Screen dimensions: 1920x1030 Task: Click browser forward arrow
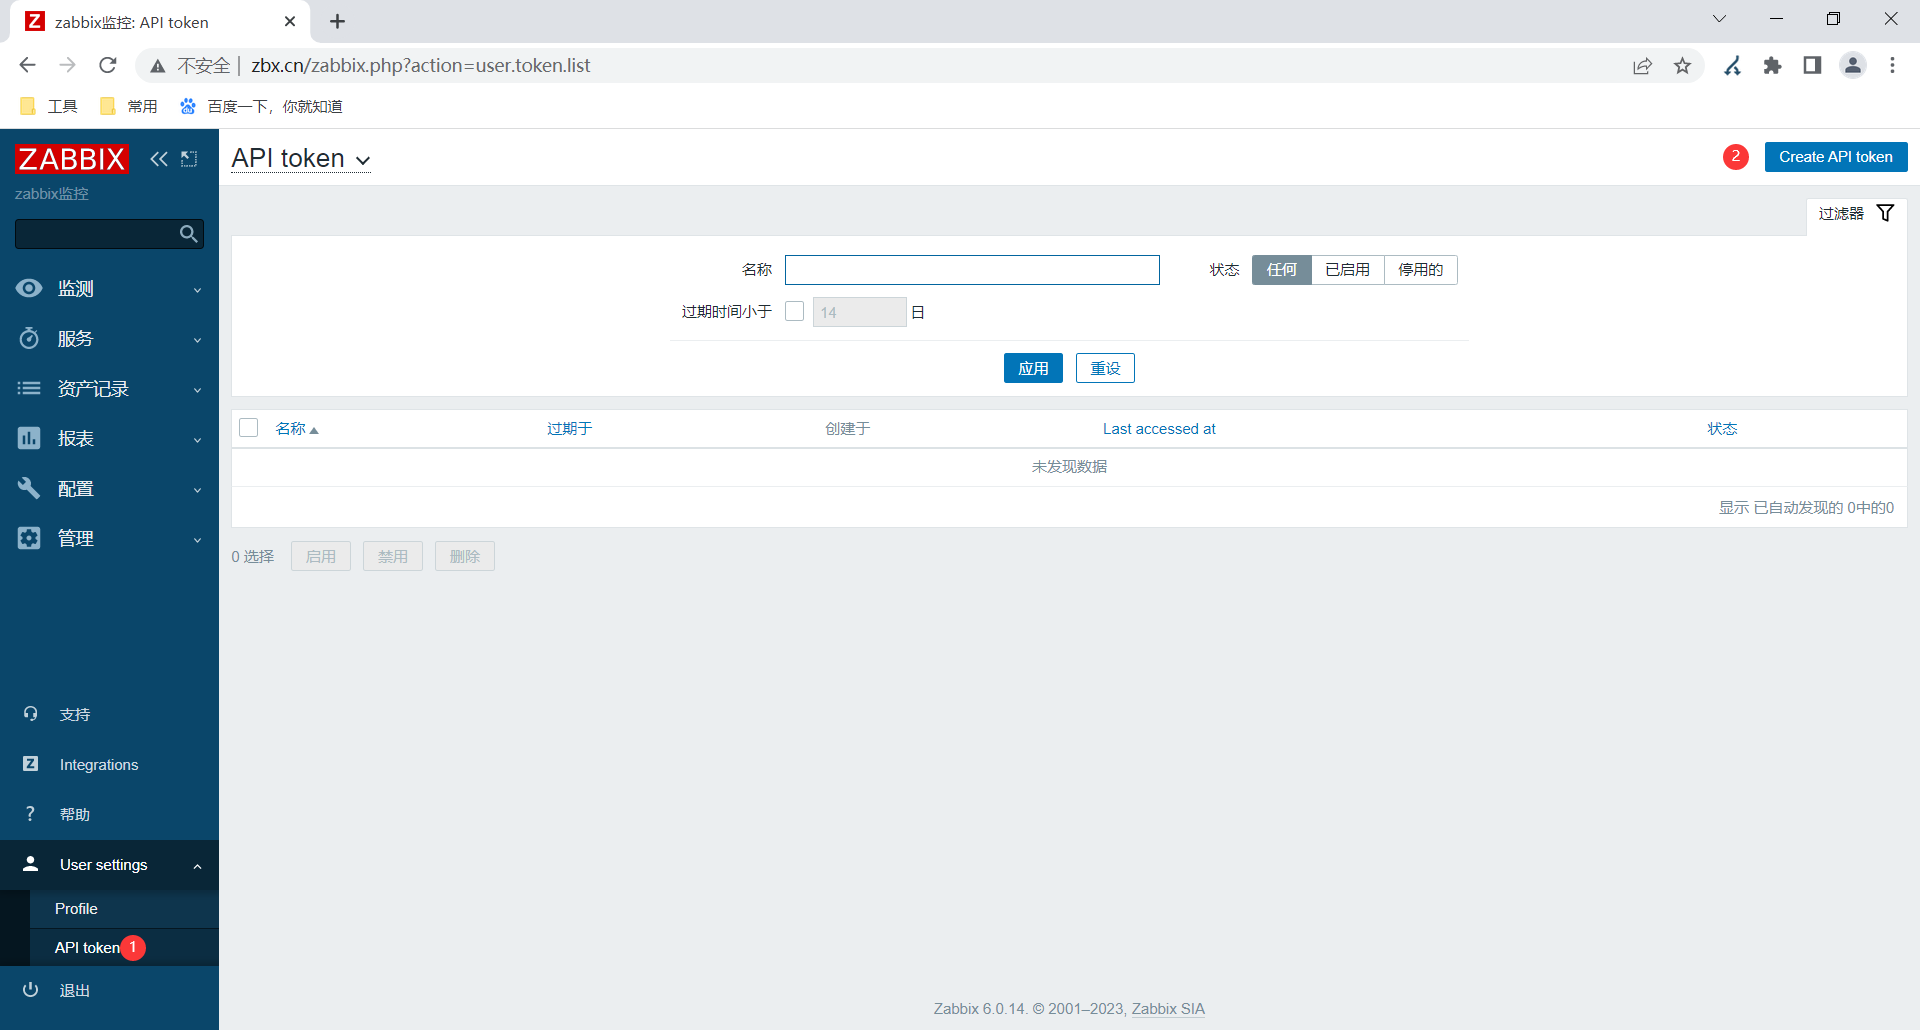click(67, 65)
